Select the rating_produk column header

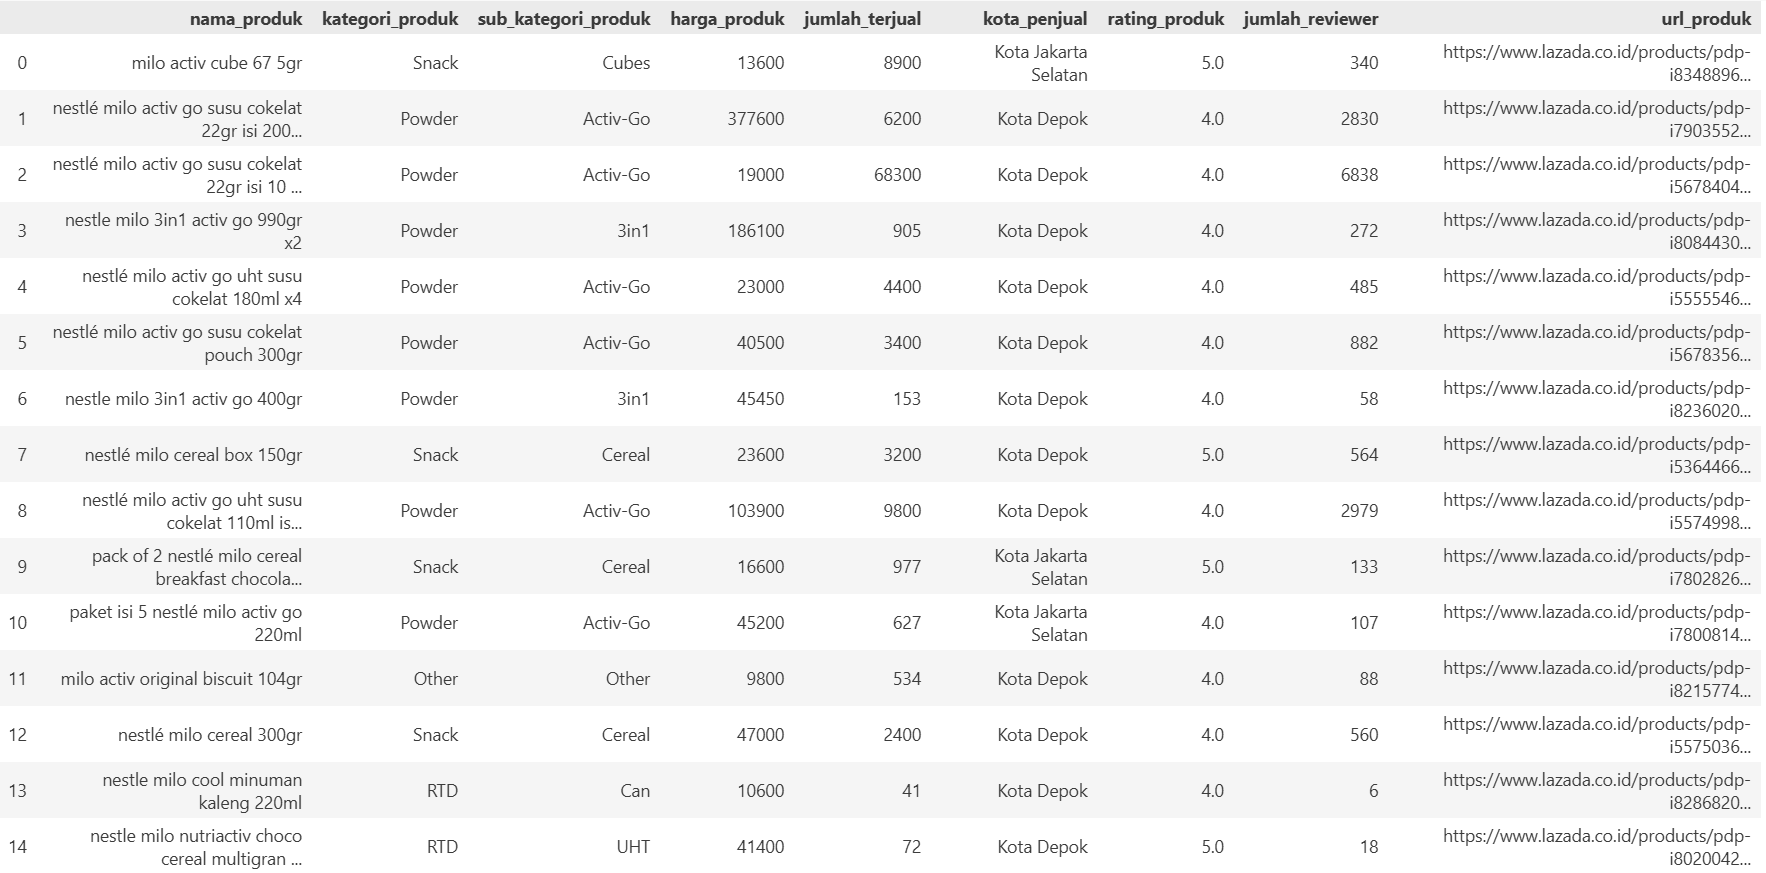(x=1166, y=19)
